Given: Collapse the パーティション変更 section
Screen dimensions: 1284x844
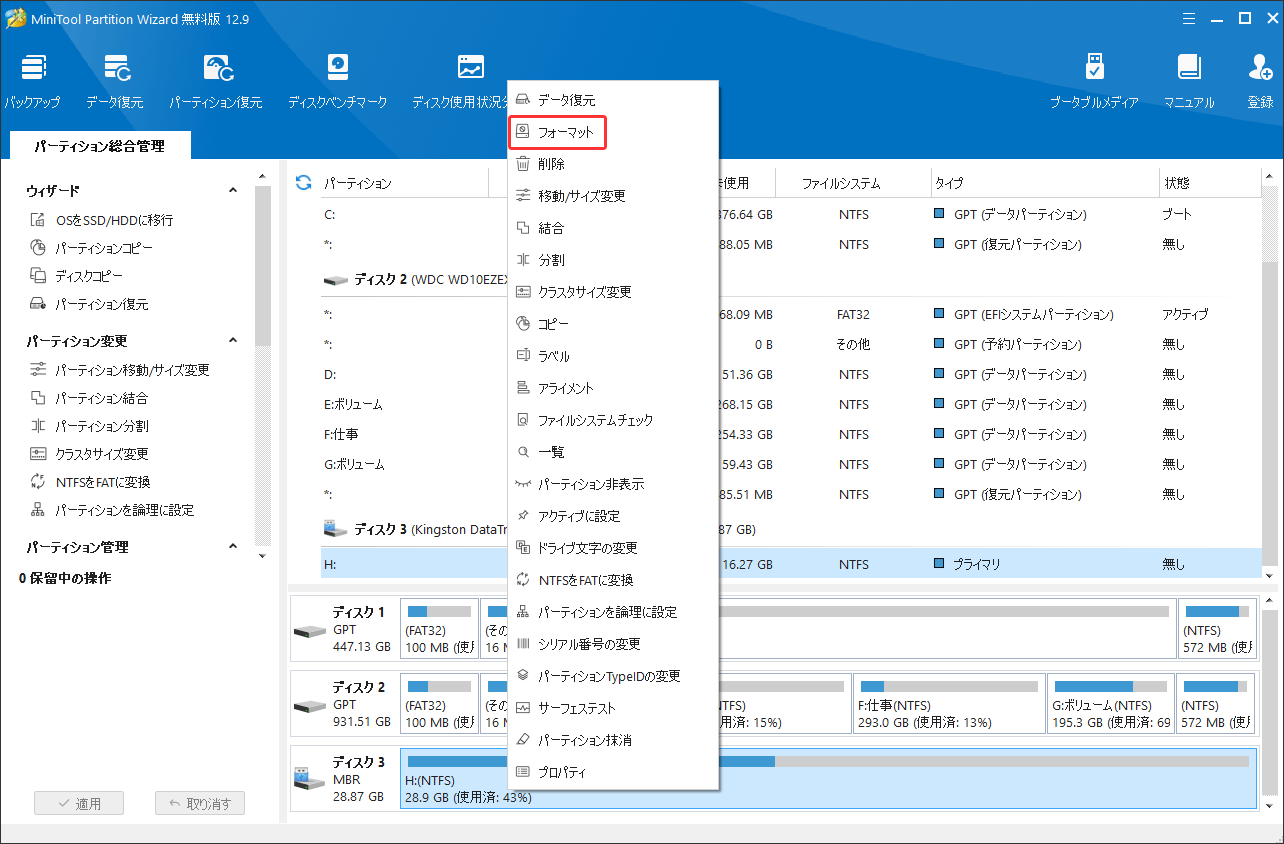Looking at the screenshot, I should pos(233,341).
